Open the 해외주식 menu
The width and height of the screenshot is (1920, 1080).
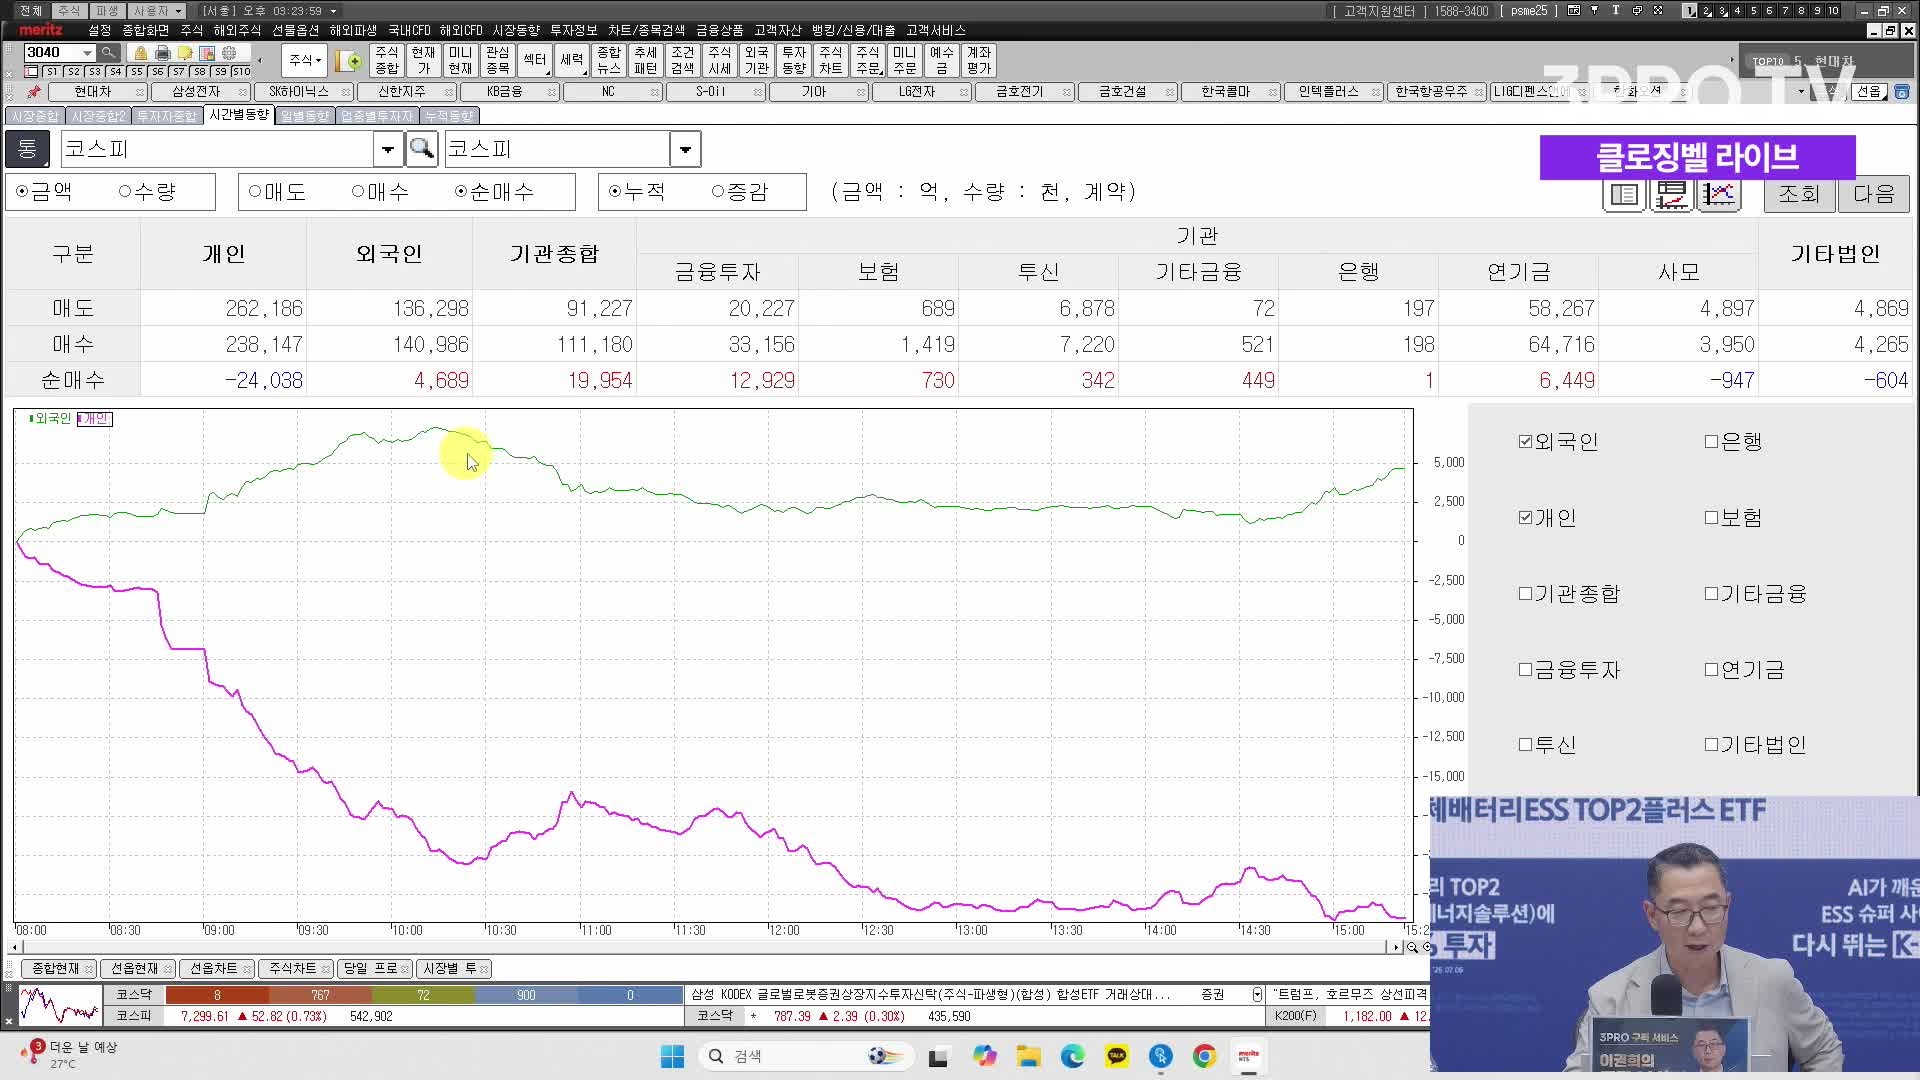tap(237, 31)
